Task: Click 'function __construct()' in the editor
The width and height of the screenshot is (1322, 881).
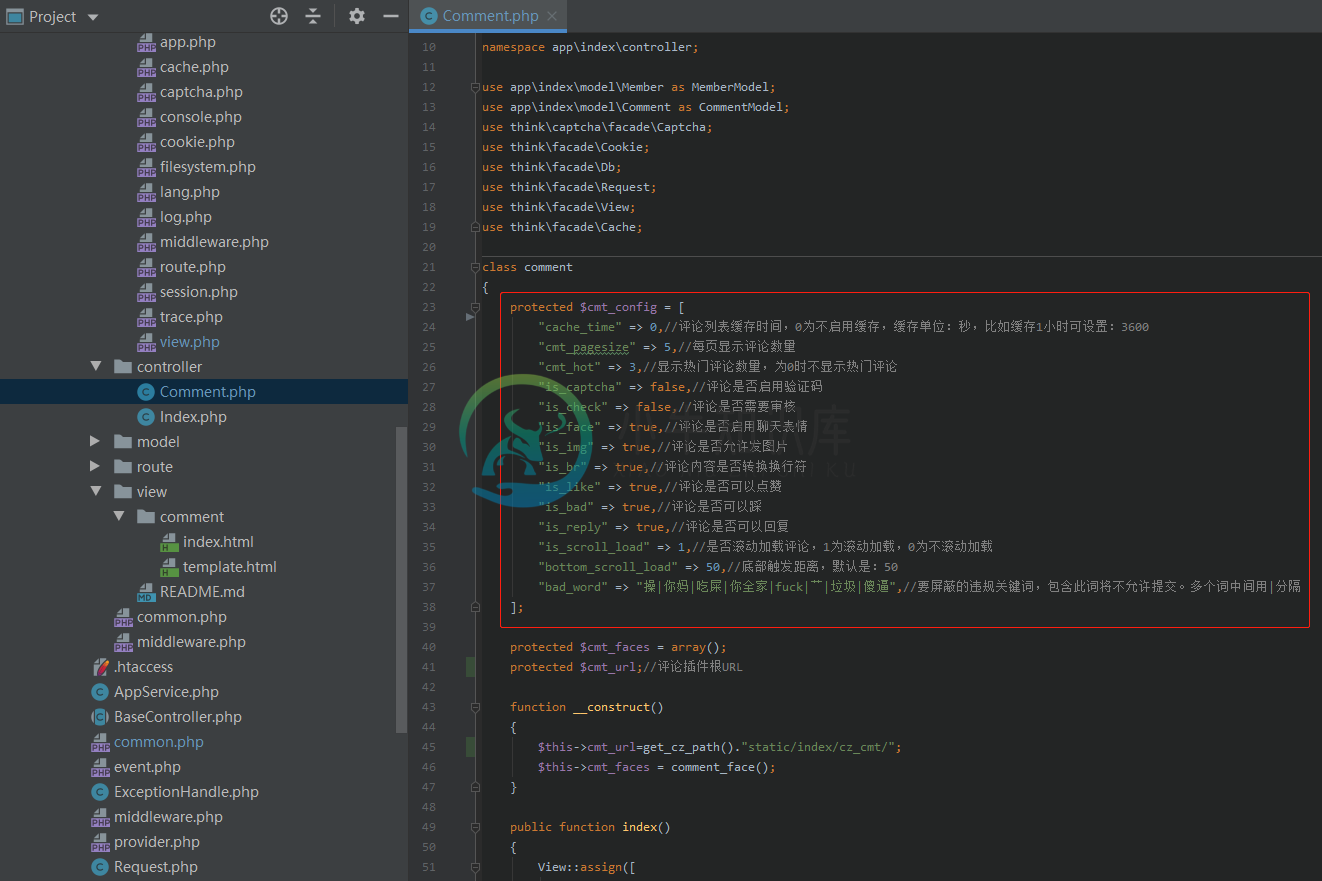Action: [587, 707]
